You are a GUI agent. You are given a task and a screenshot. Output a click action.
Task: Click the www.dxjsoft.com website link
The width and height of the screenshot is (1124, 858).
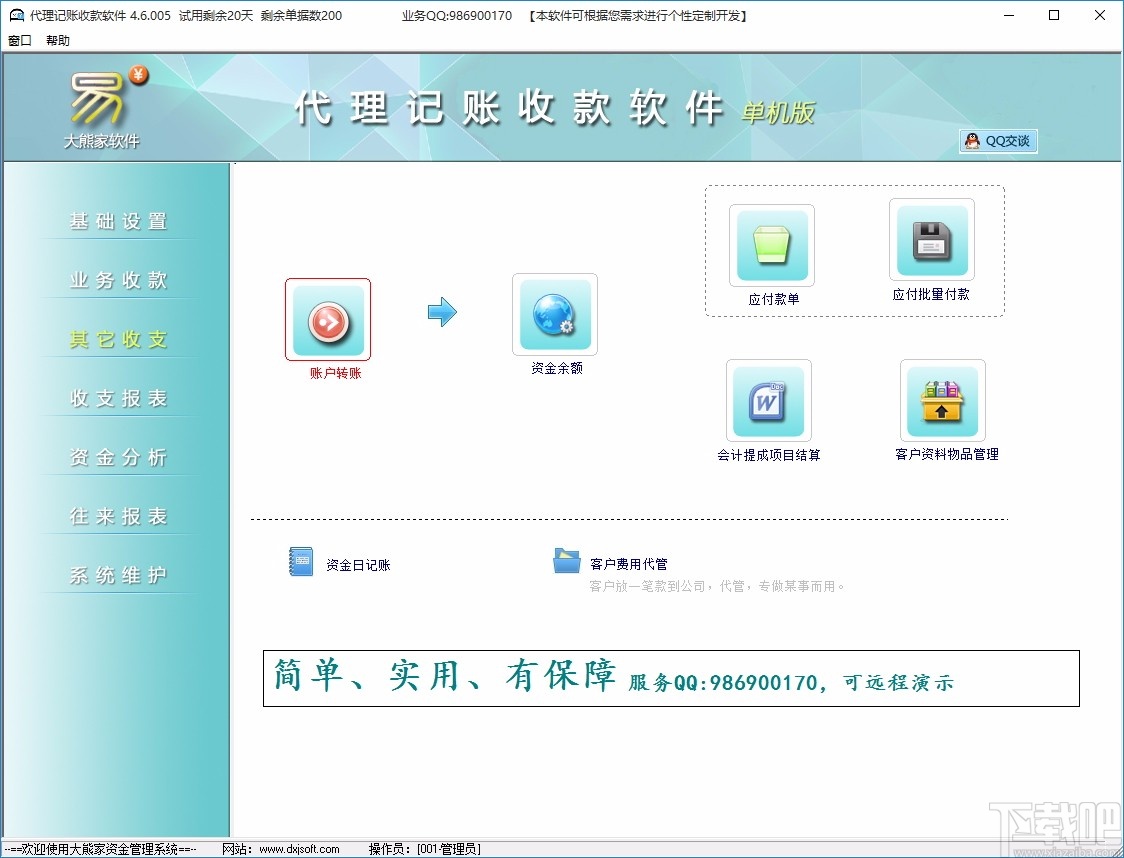pyautogui.click(x=300, y=848)
